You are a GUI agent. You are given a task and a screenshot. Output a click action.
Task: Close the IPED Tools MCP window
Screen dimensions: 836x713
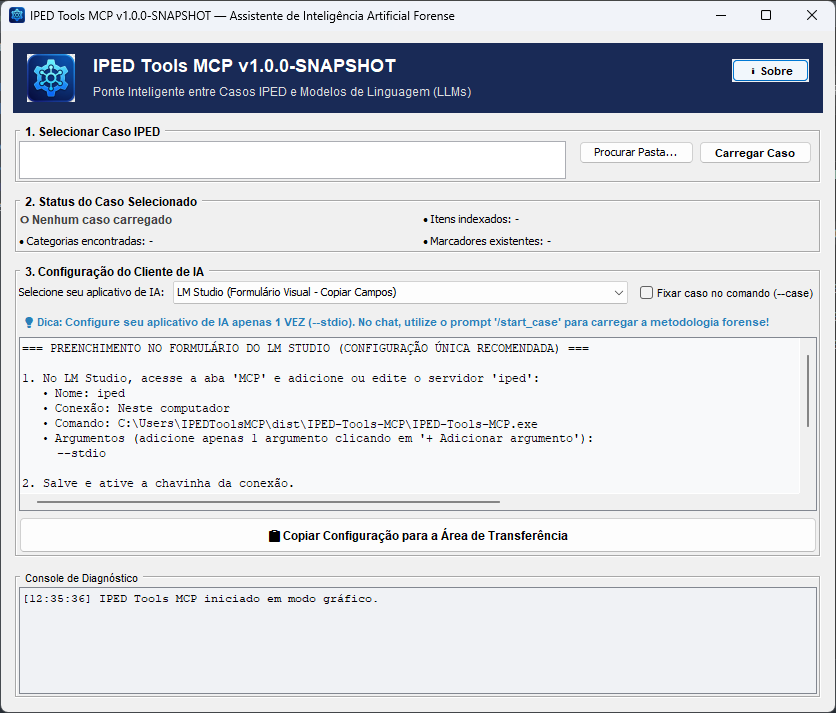[x=811, y=15]
